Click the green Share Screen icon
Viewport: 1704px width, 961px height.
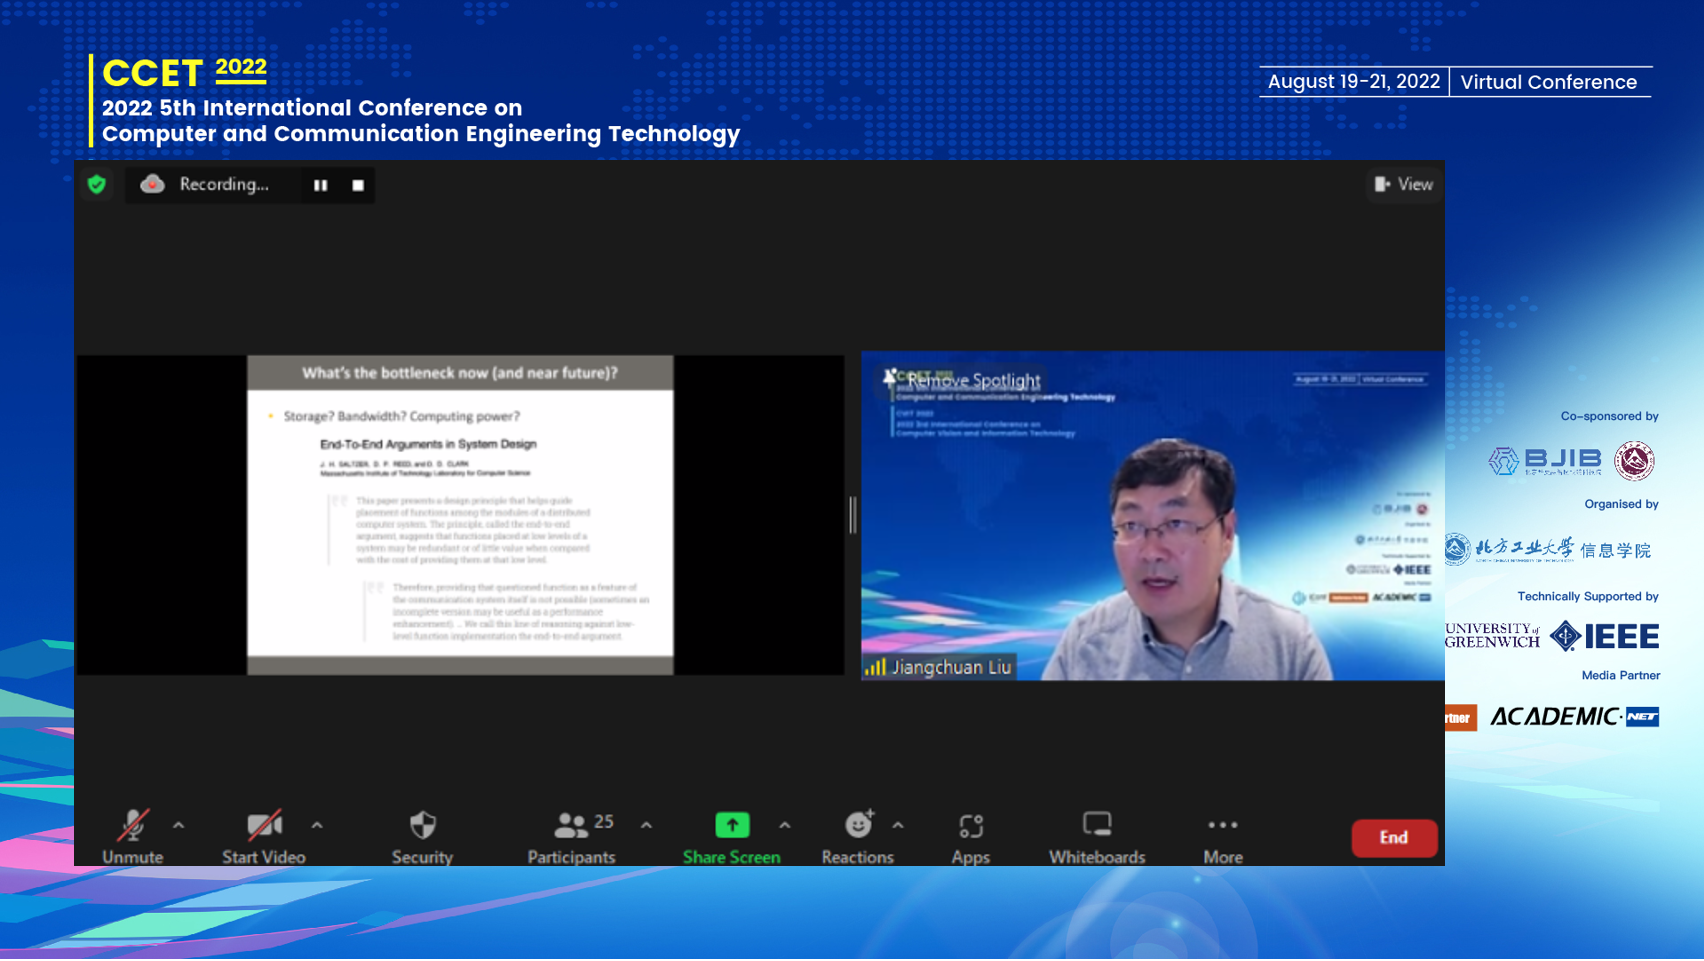pyautogui.click(x=732, y=826)
